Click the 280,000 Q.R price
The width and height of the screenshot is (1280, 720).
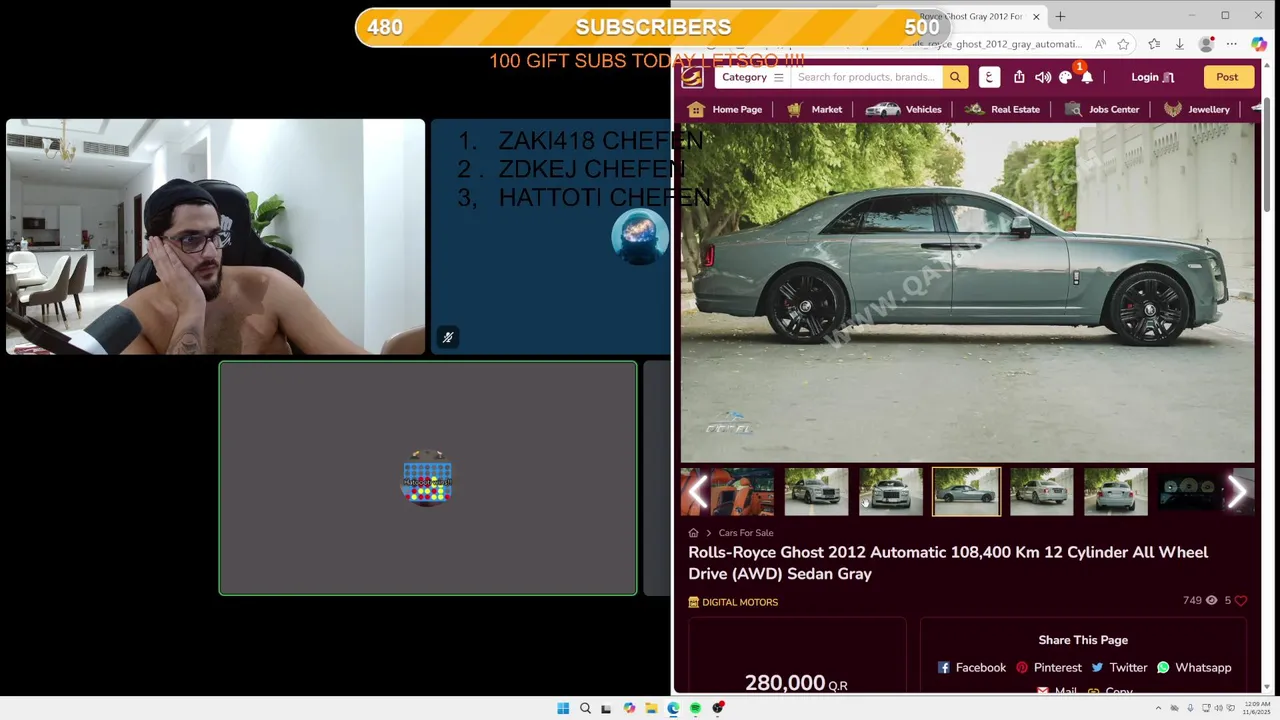[796, 683]
